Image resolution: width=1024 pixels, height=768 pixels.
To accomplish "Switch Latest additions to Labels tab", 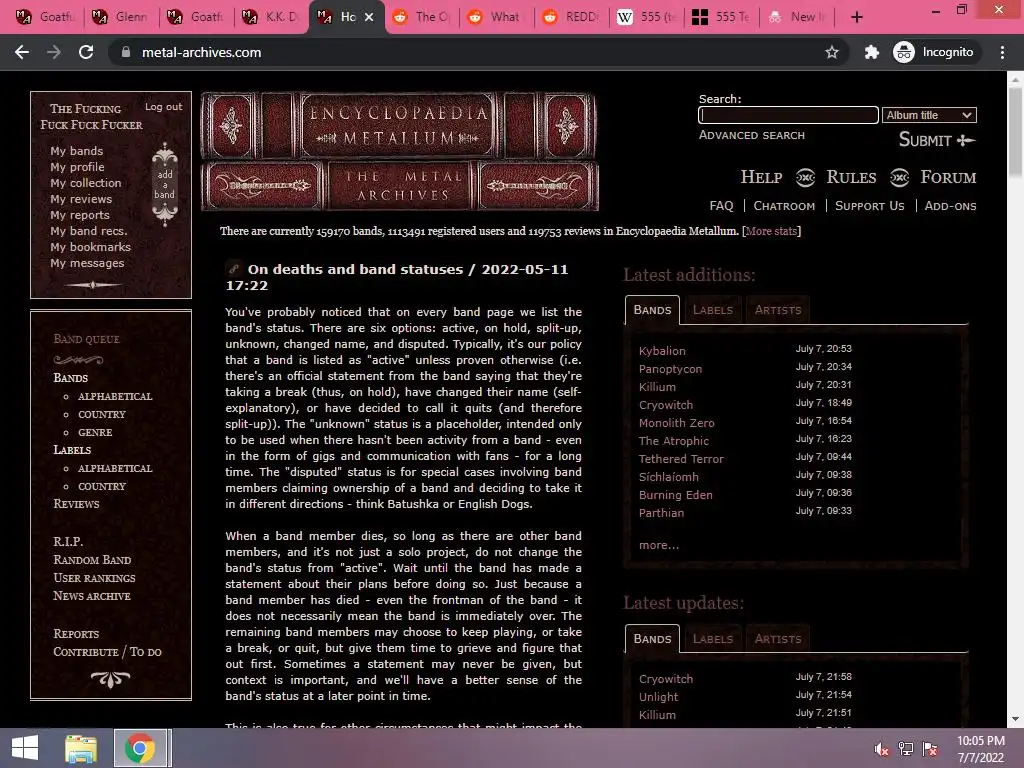I will pyautogui.click(x=712, y=310).
